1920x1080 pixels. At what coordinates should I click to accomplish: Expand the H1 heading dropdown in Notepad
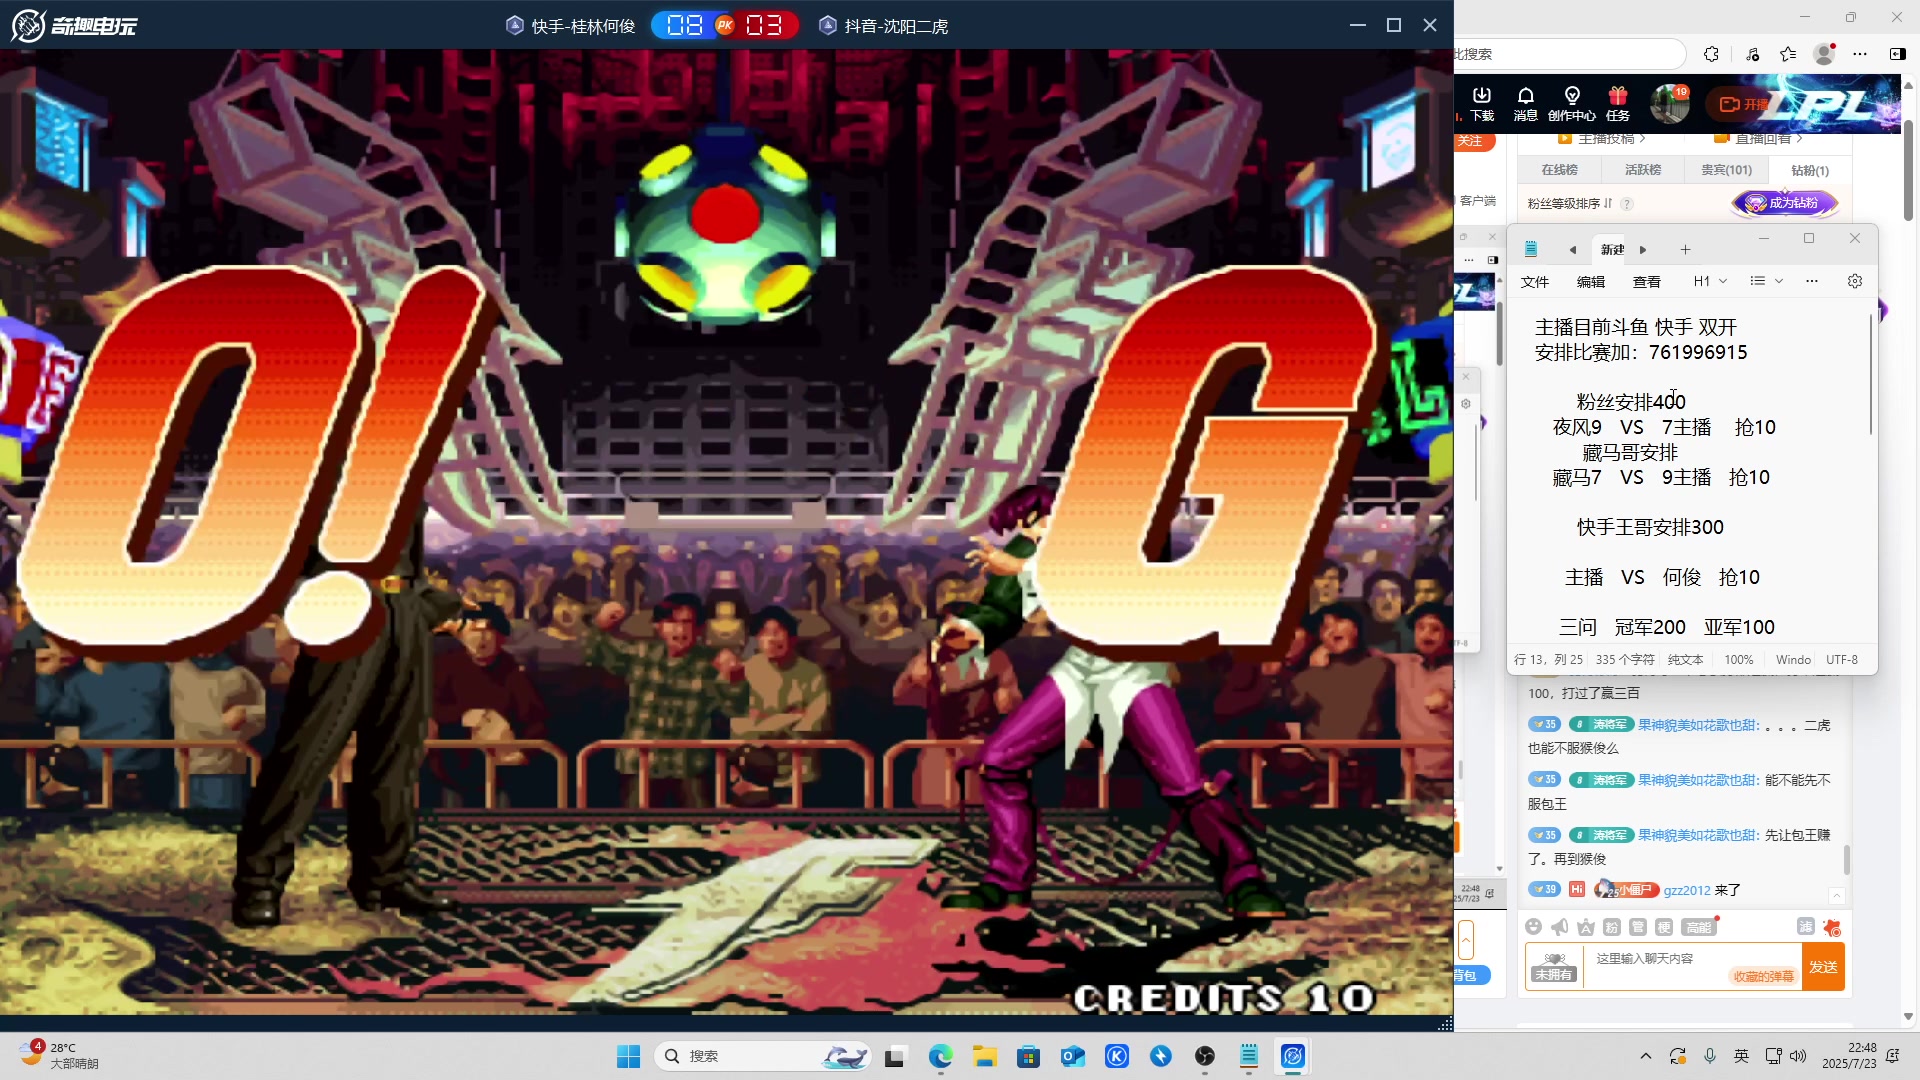(x=1710, y=281)
